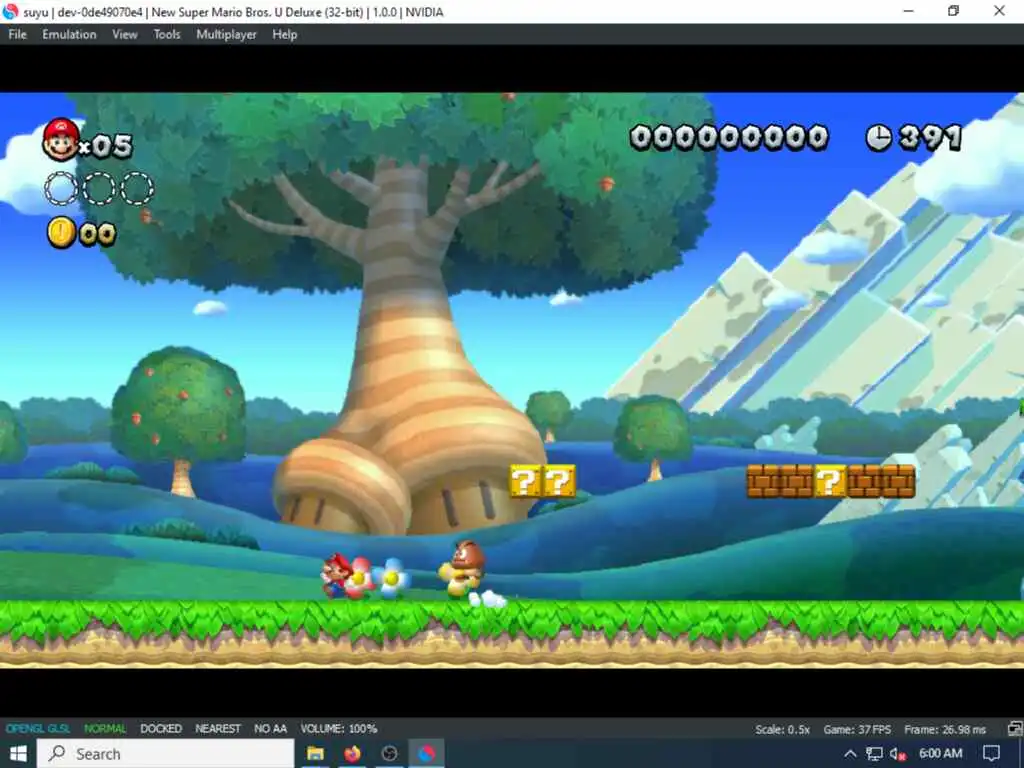1024x768 pixels.
Task: Open the Emulation menu
Action: pos(69,35)
